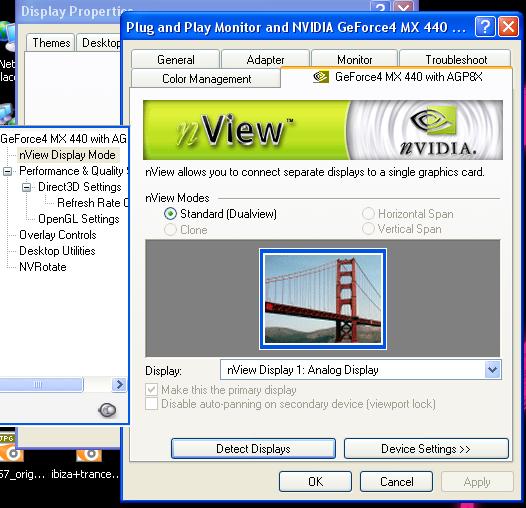The width and height of the screenshot is (526, 508).
Task: Open the ibiza+trance desktop media file icon
Action: pos(89,455)
